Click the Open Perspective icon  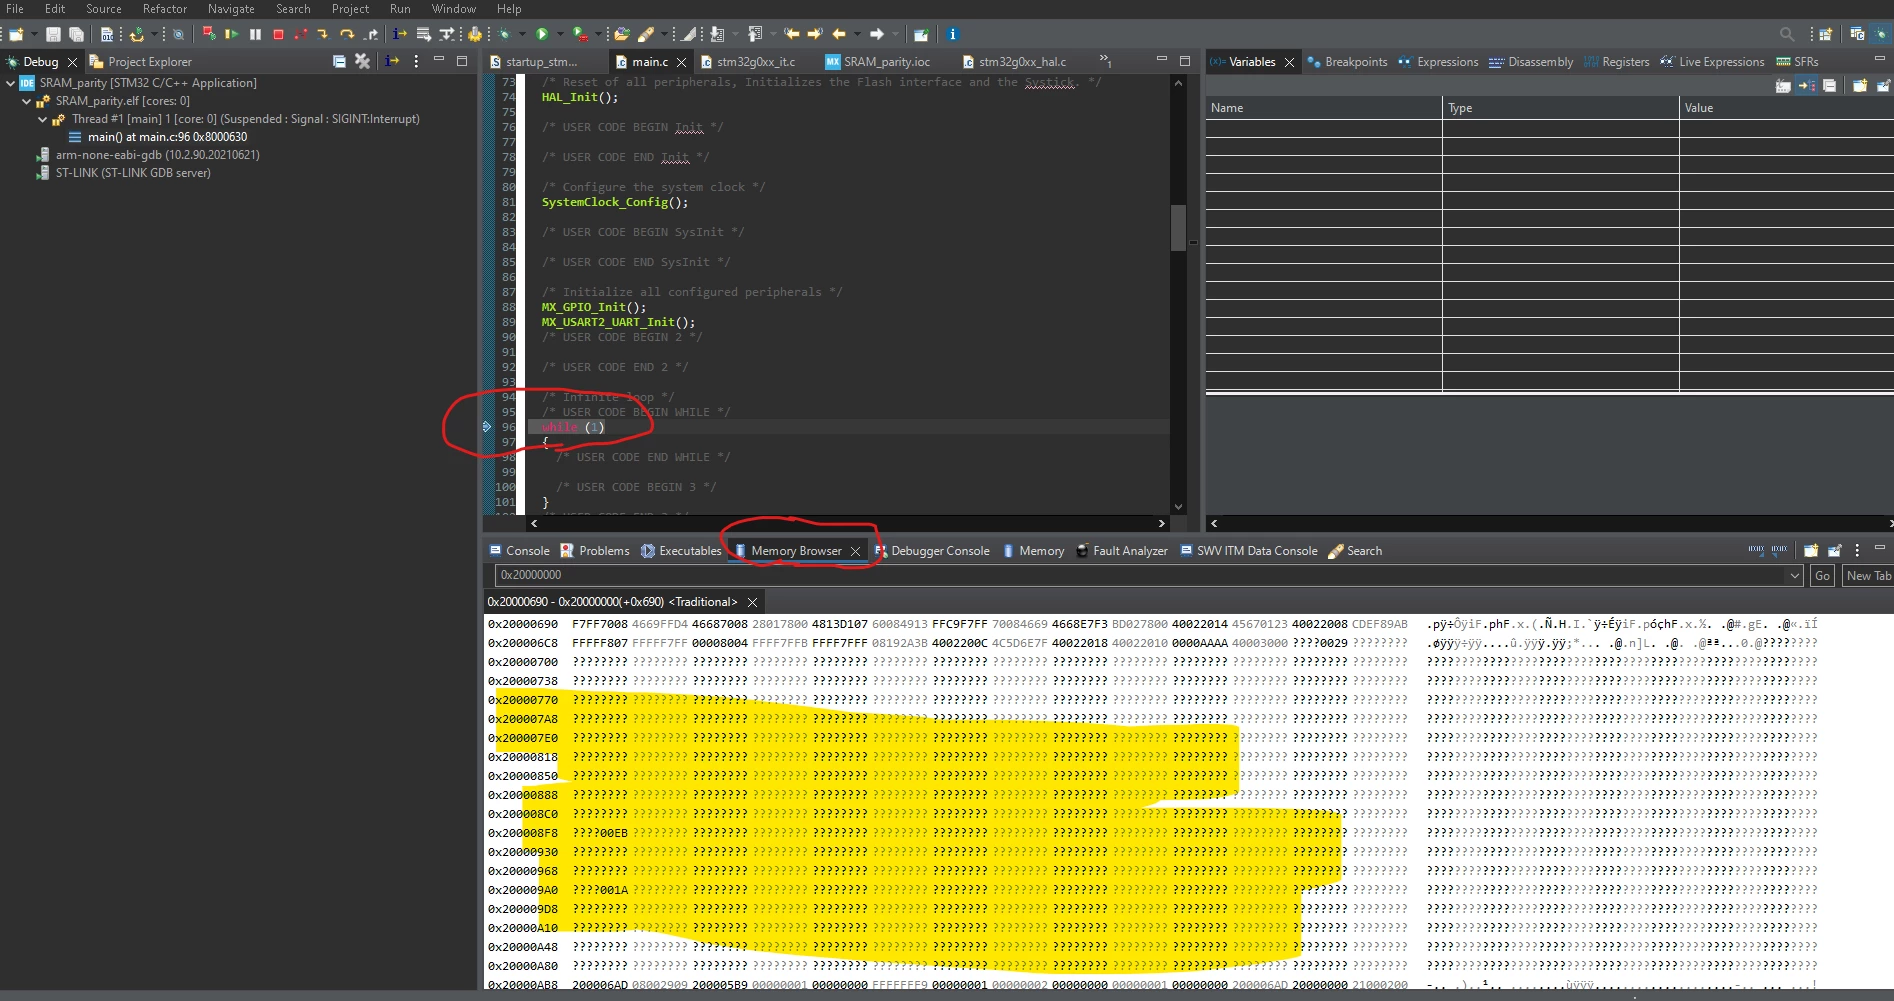(1825, 34)
